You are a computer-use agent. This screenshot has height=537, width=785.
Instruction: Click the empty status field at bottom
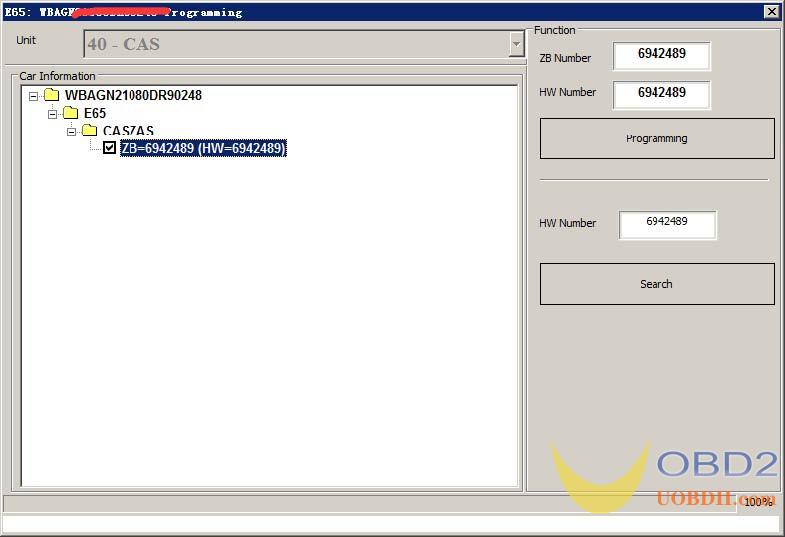pyautogui.click(x=390, y=525)
